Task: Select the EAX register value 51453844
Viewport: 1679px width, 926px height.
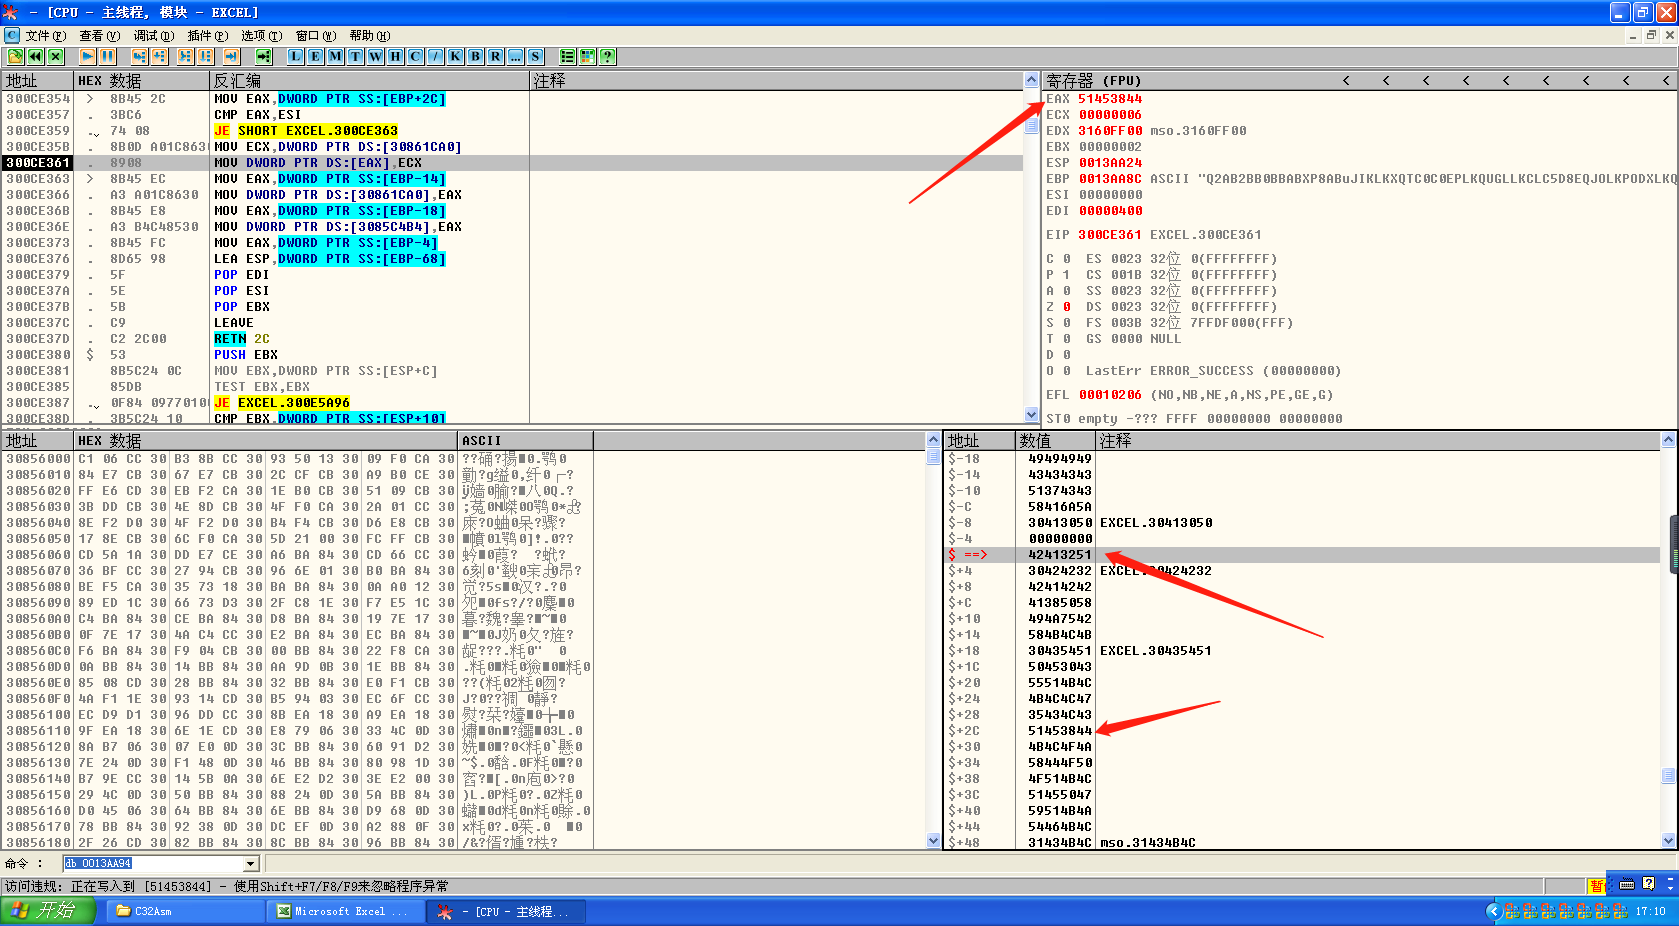Action: click(x=1110, y=99)
